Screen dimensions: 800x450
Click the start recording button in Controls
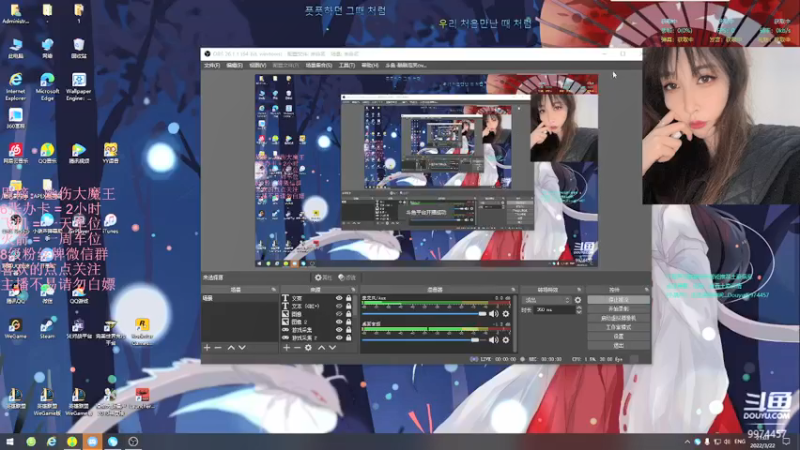(618, 309)
